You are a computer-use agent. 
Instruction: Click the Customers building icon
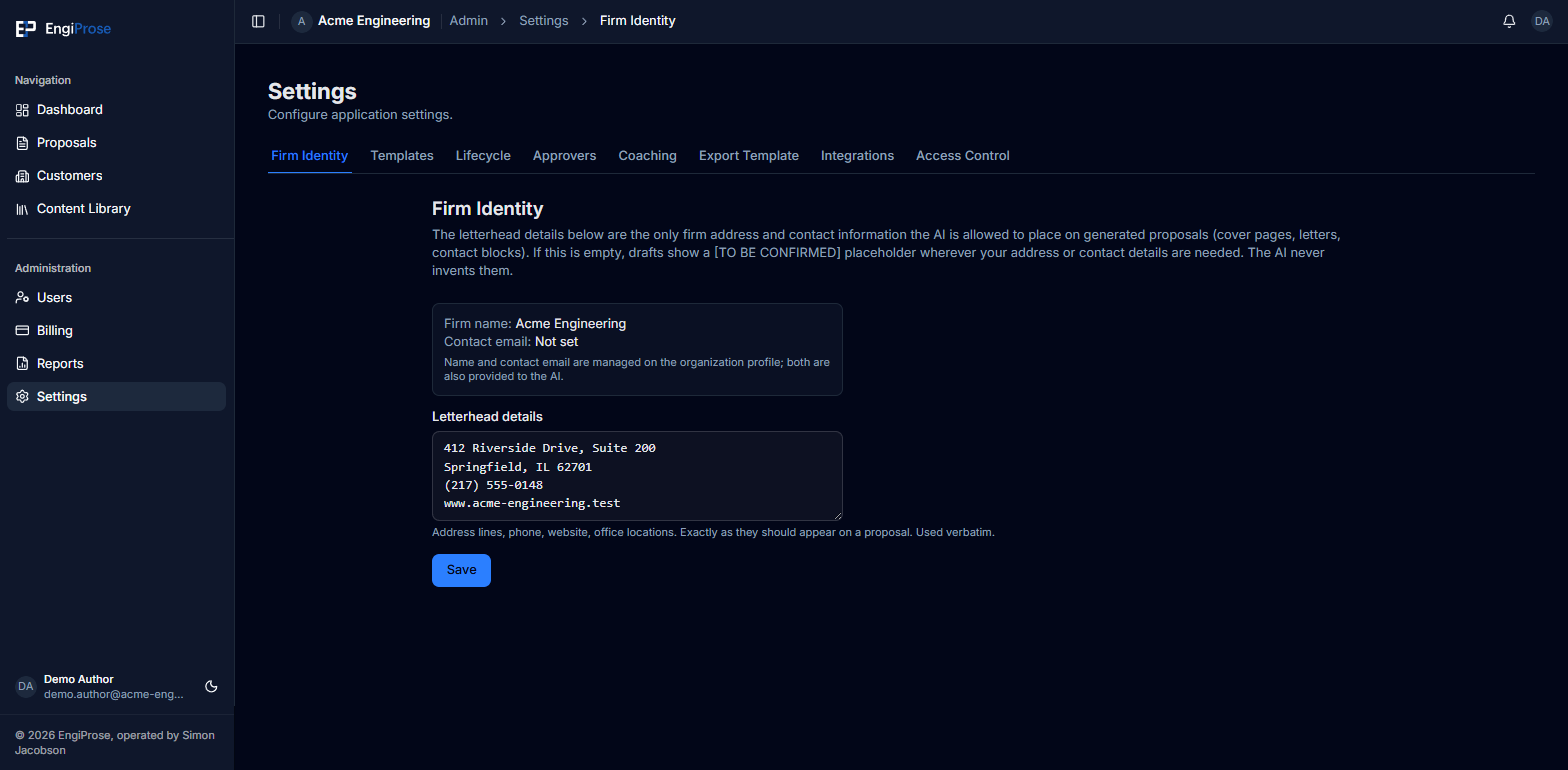pos(22,176)
